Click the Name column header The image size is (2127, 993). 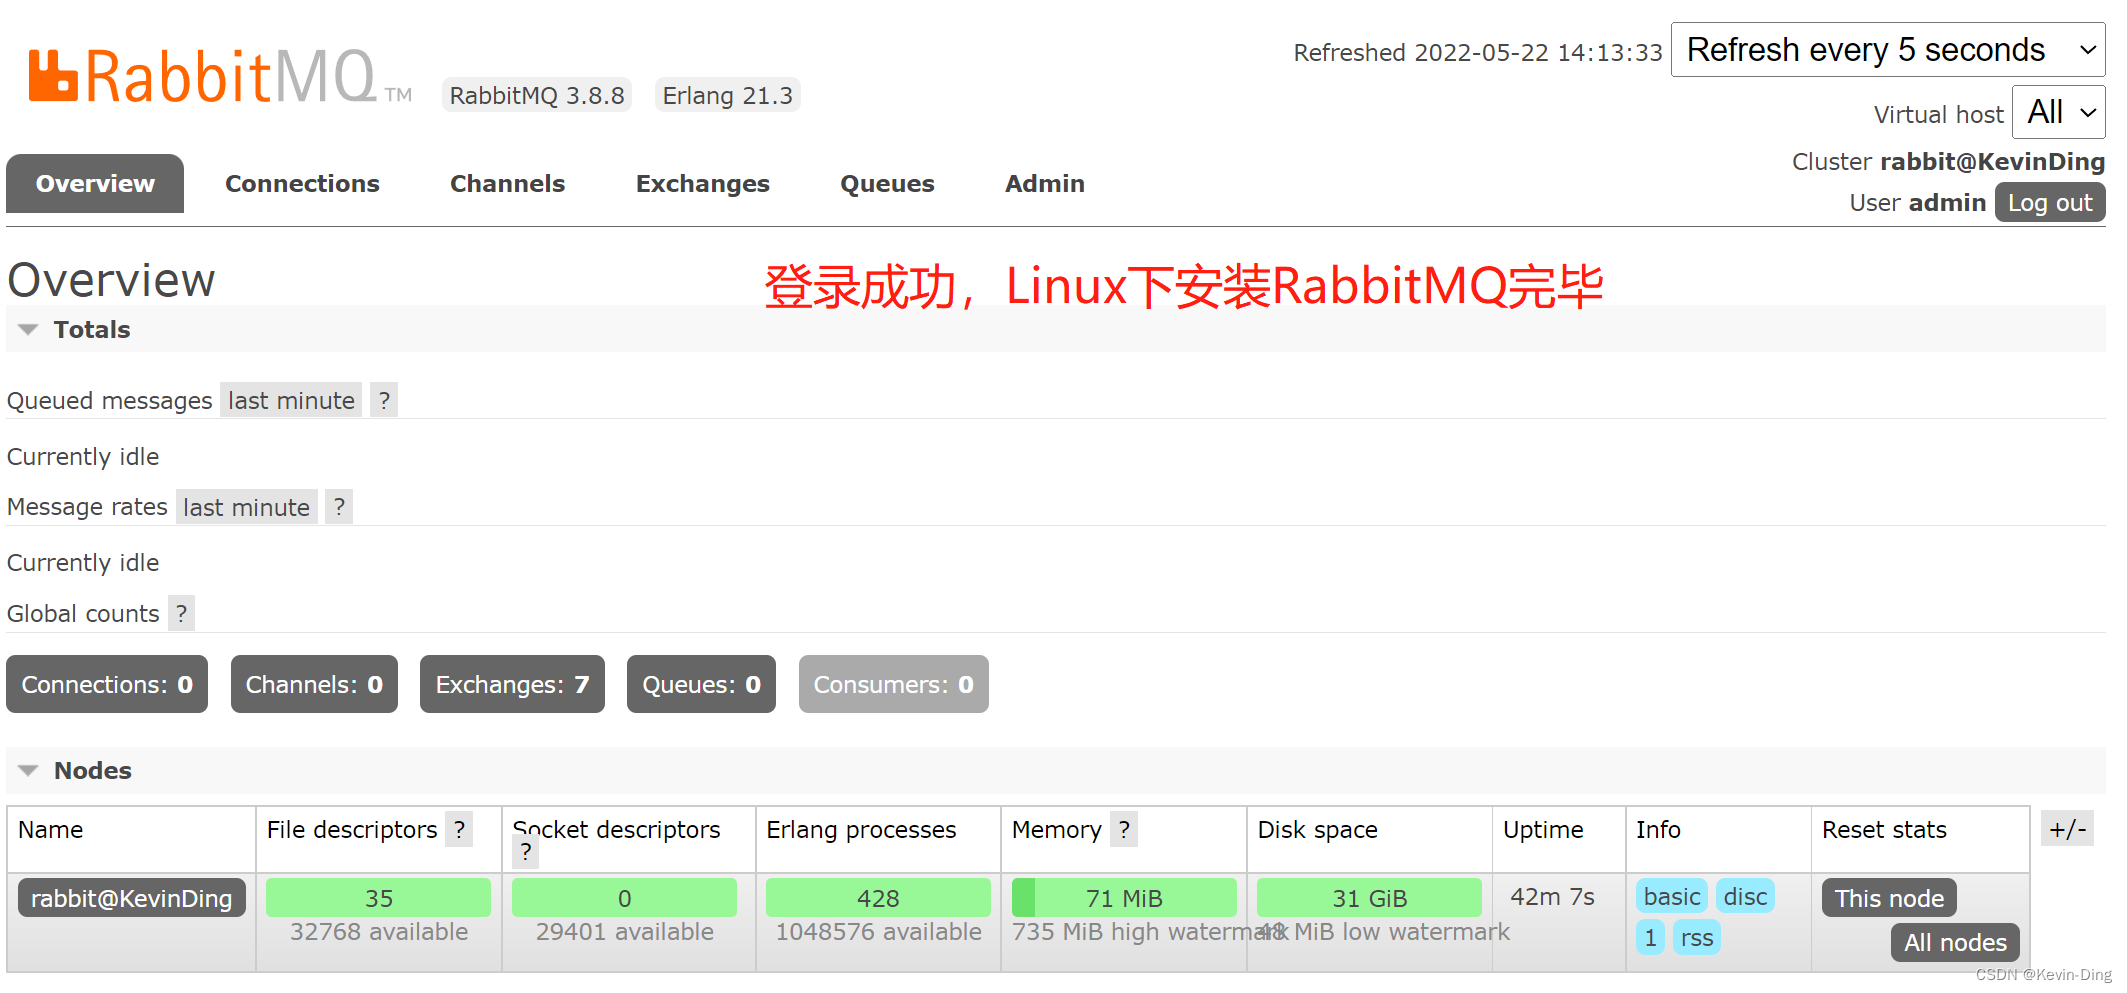pyautogui.click(x=51, y=829)
